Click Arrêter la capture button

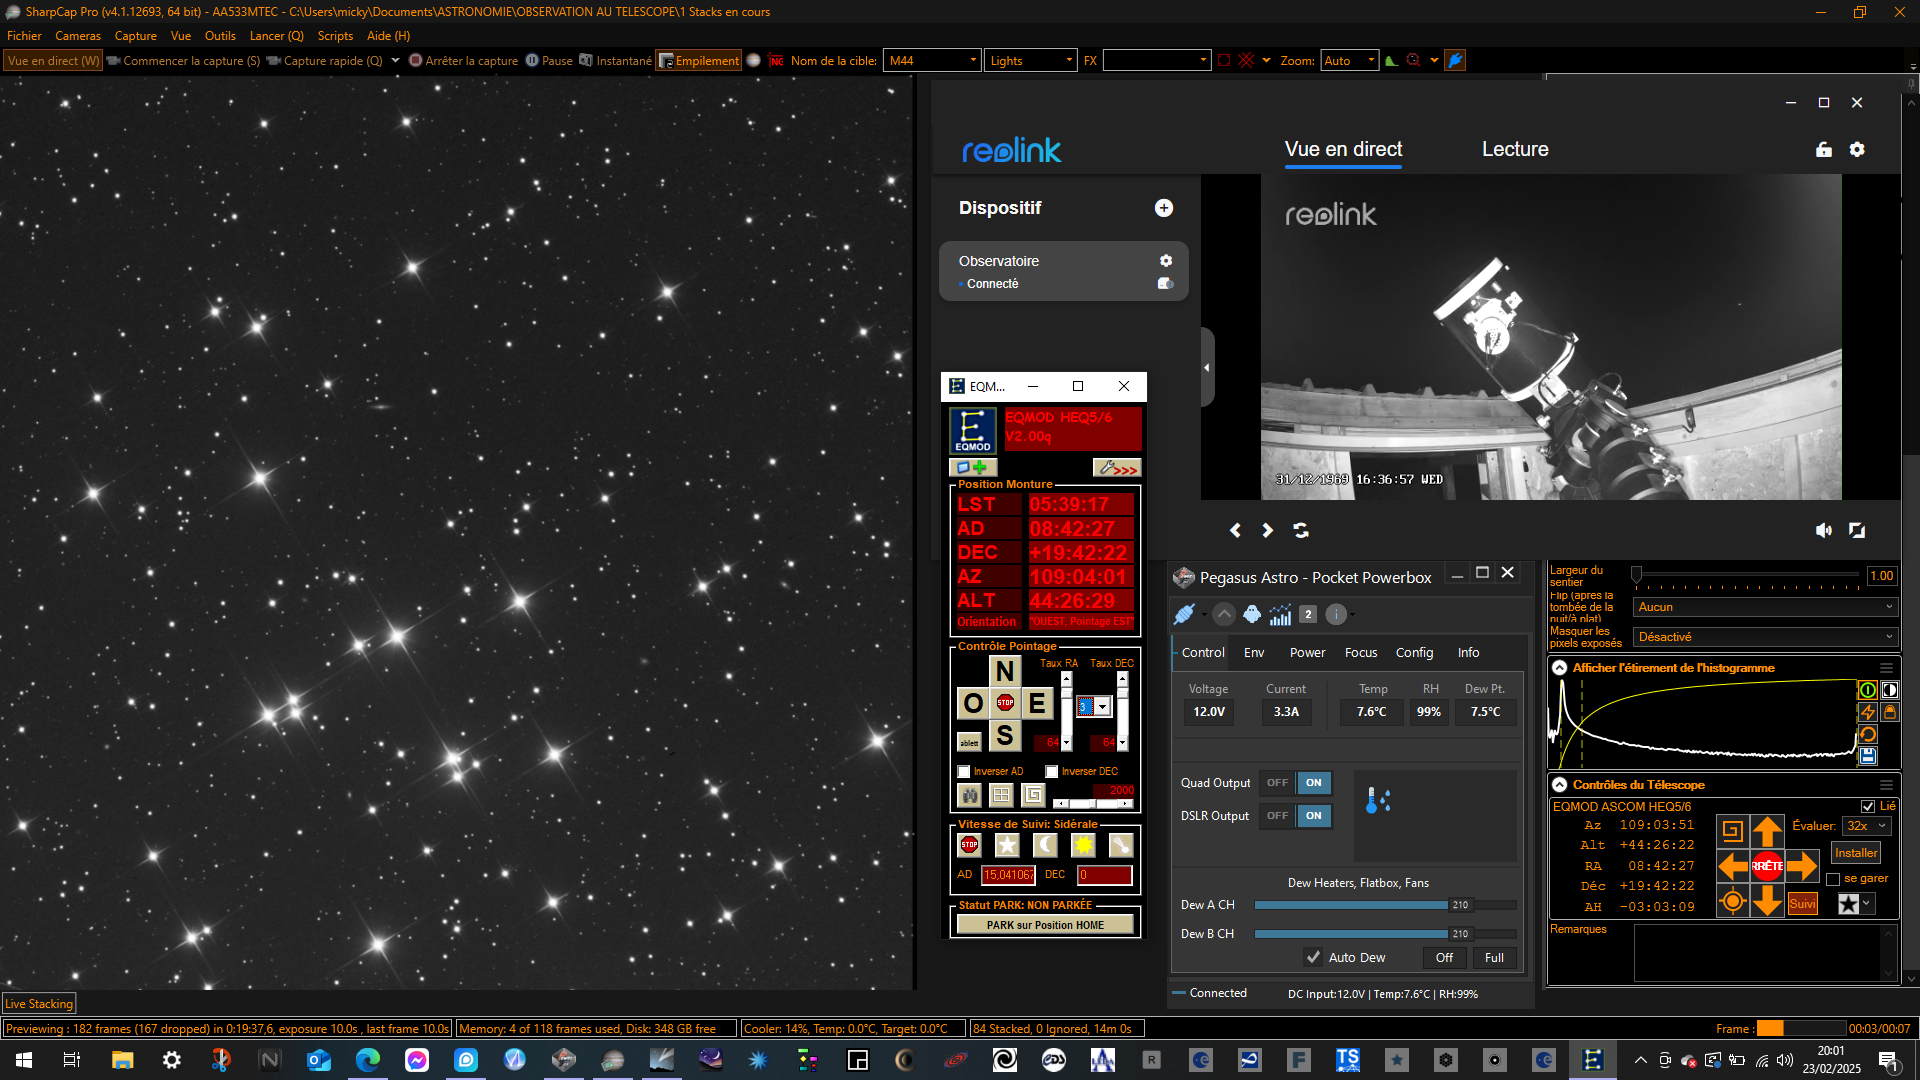463,61
